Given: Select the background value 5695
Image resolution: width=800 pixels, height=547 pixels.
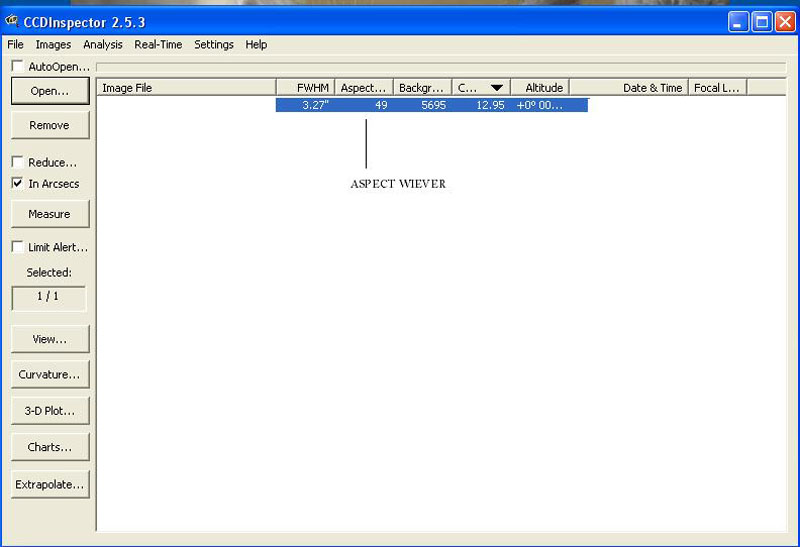Looking at the screenshot, I should coord(434,105).
